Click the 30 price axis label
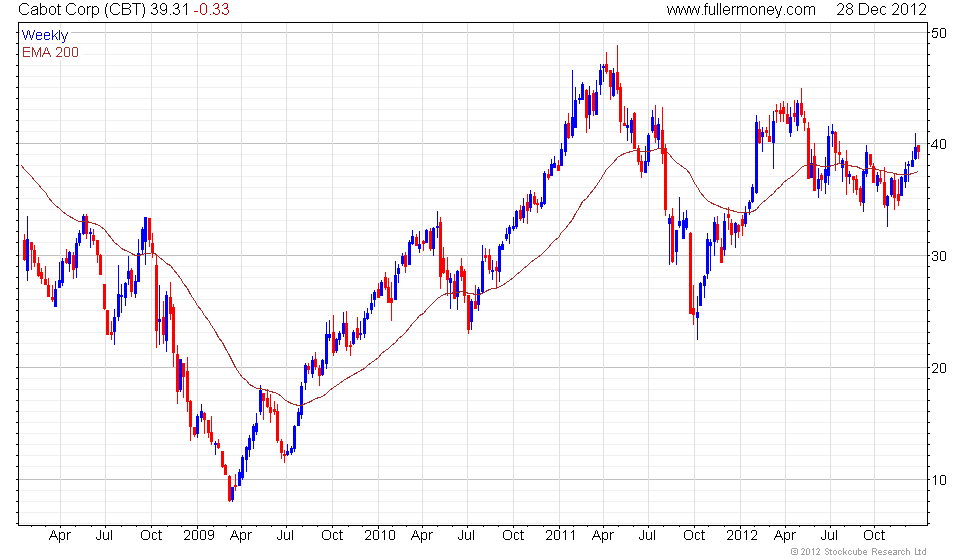 (x=939, y=256)
